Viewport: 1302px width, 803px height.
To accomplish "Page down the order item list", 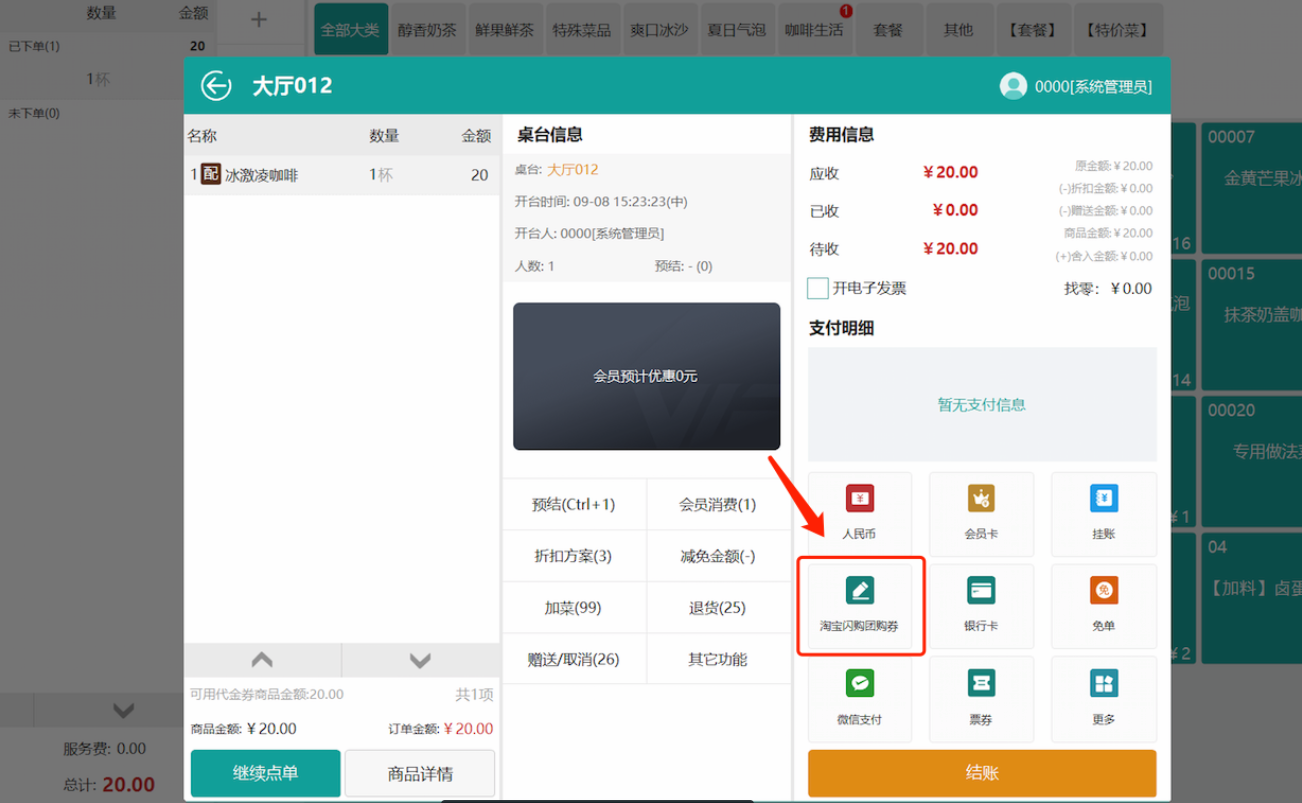I will [x=420, y=660].
